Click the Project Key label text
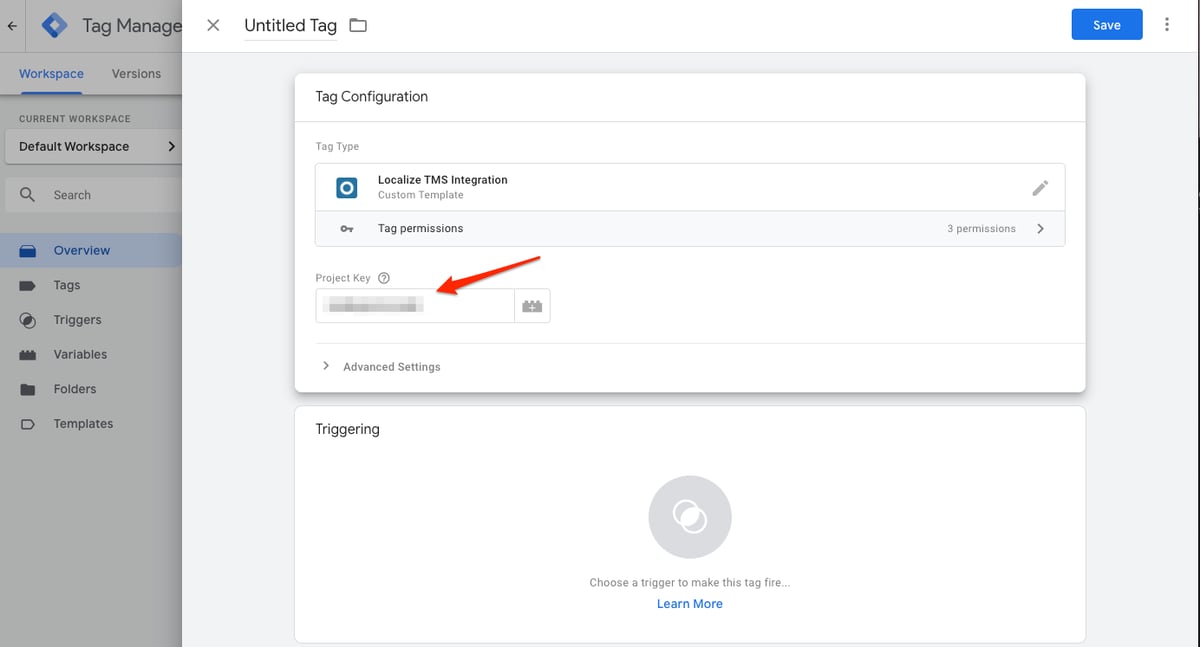This screenshot has height=647, width=1200. coord(343,278)
